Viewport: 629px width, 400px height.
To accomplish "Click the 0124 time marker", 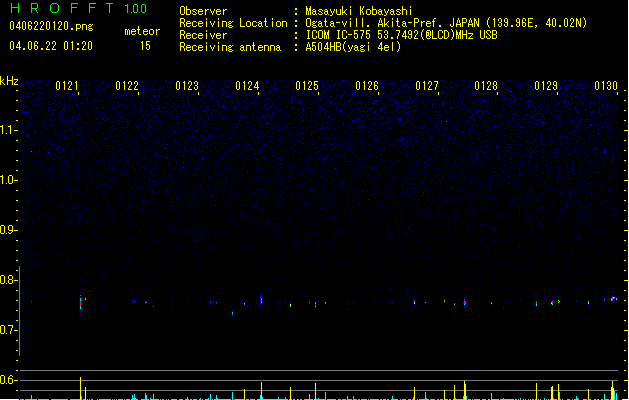I will click(247, 86).
